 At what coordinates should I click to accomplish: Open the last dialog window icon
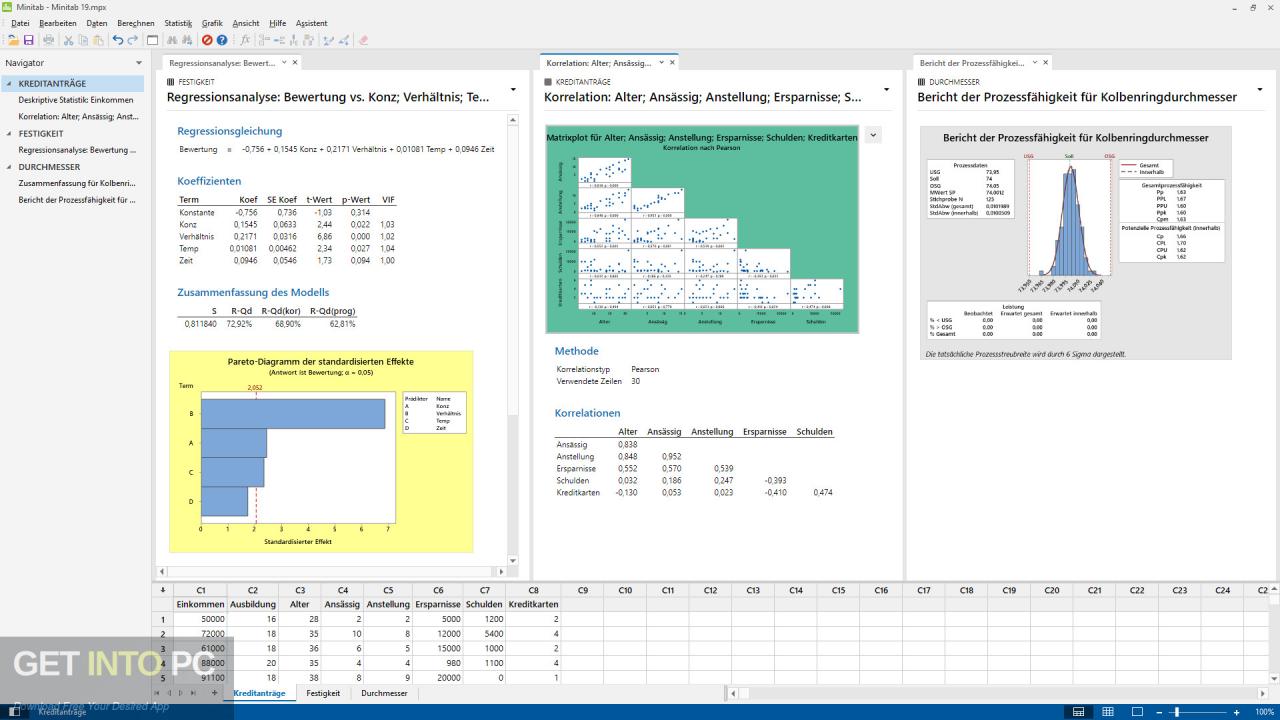[x=152, y=40]
